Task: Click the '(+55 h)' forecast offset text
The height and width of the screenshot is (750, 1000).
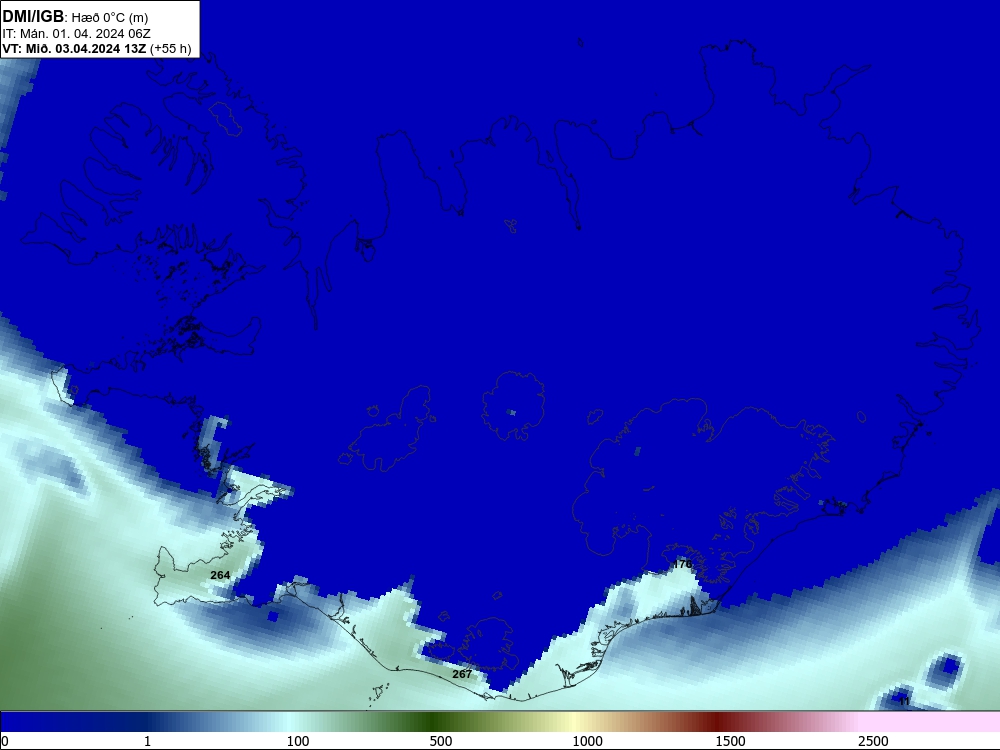Action: tap(171, 48)
